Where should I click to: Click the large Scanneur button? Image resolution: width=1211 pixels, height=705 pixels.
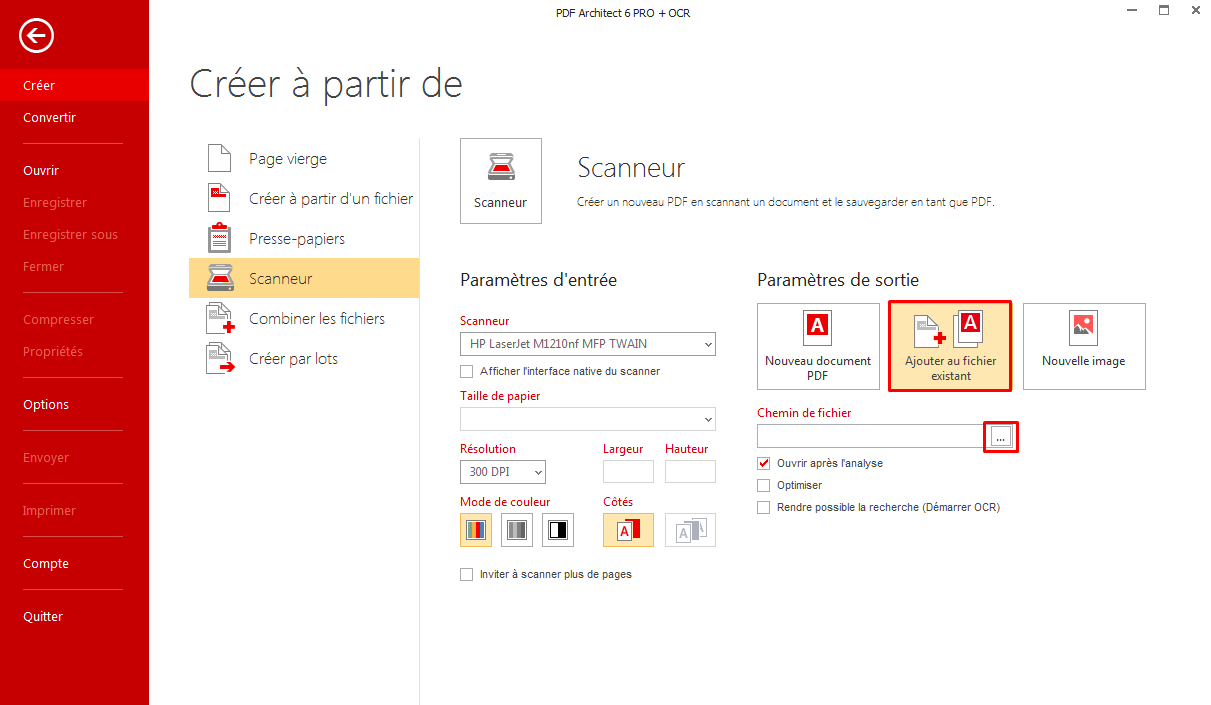click(x=501, y=180)
